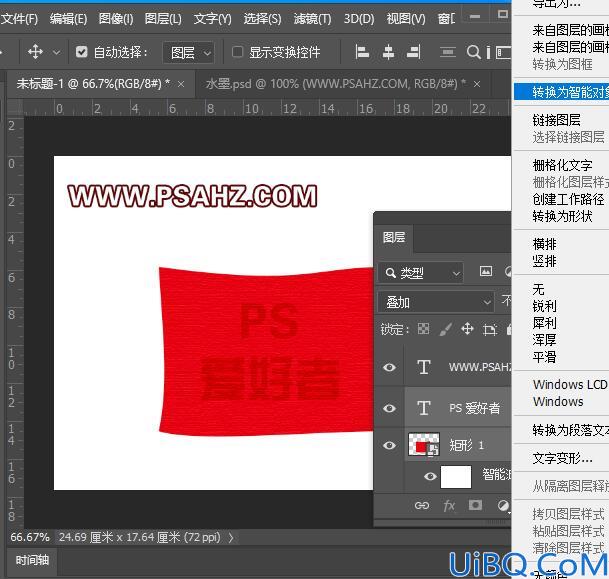Choose 文字变形... in context menu

point(562,458)
